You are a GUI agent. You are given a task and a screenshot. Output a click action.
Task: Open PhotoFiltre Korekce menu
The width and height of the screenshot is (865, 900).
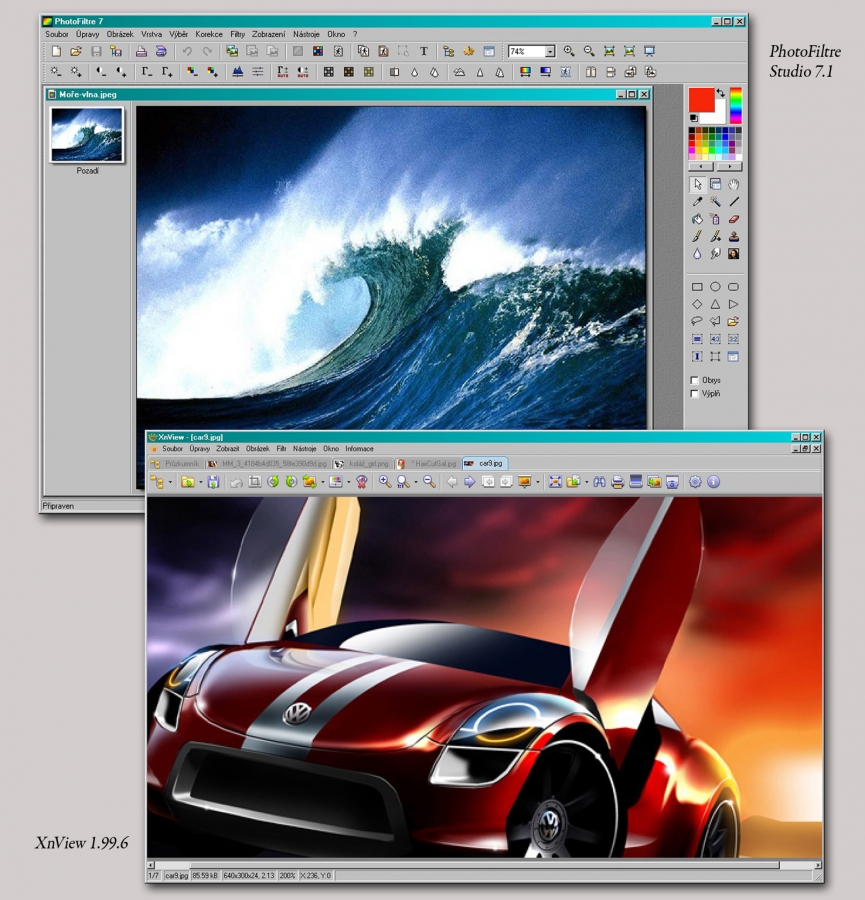coord(209,34)
